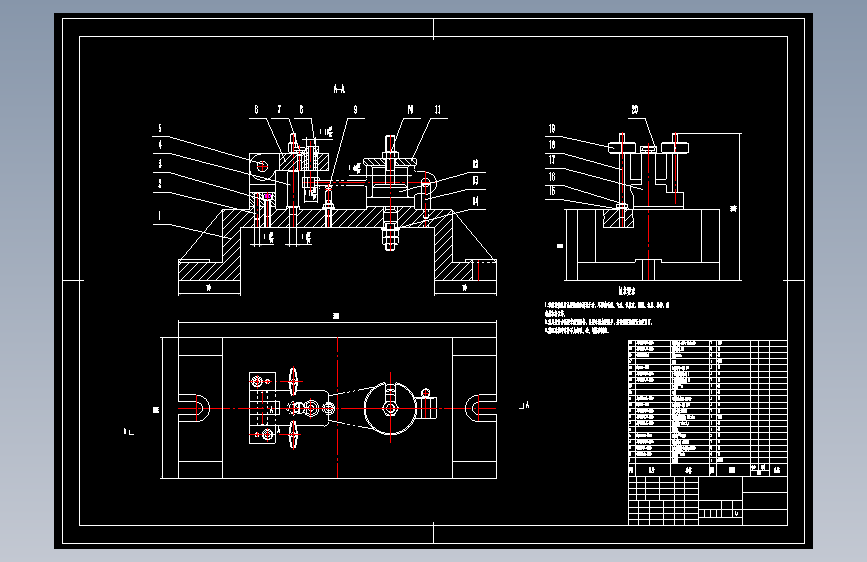Click the vertical red centerline in plan view
This screenshot has width=867, height=562.
337,408
